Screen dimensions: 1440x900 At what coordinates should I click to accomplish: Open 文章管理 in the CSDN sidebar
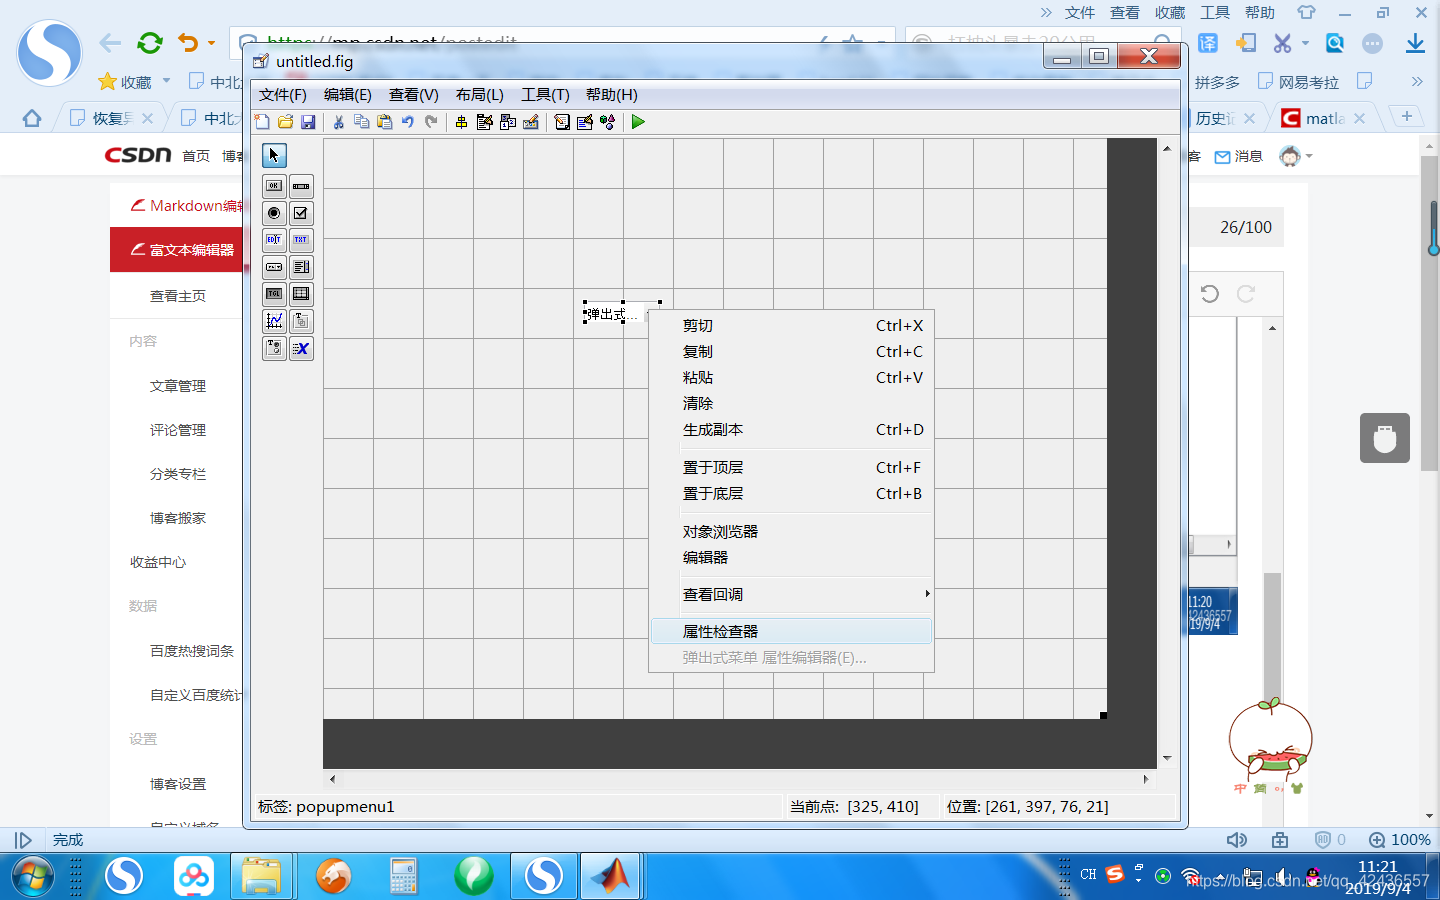[x=178, y=385]
